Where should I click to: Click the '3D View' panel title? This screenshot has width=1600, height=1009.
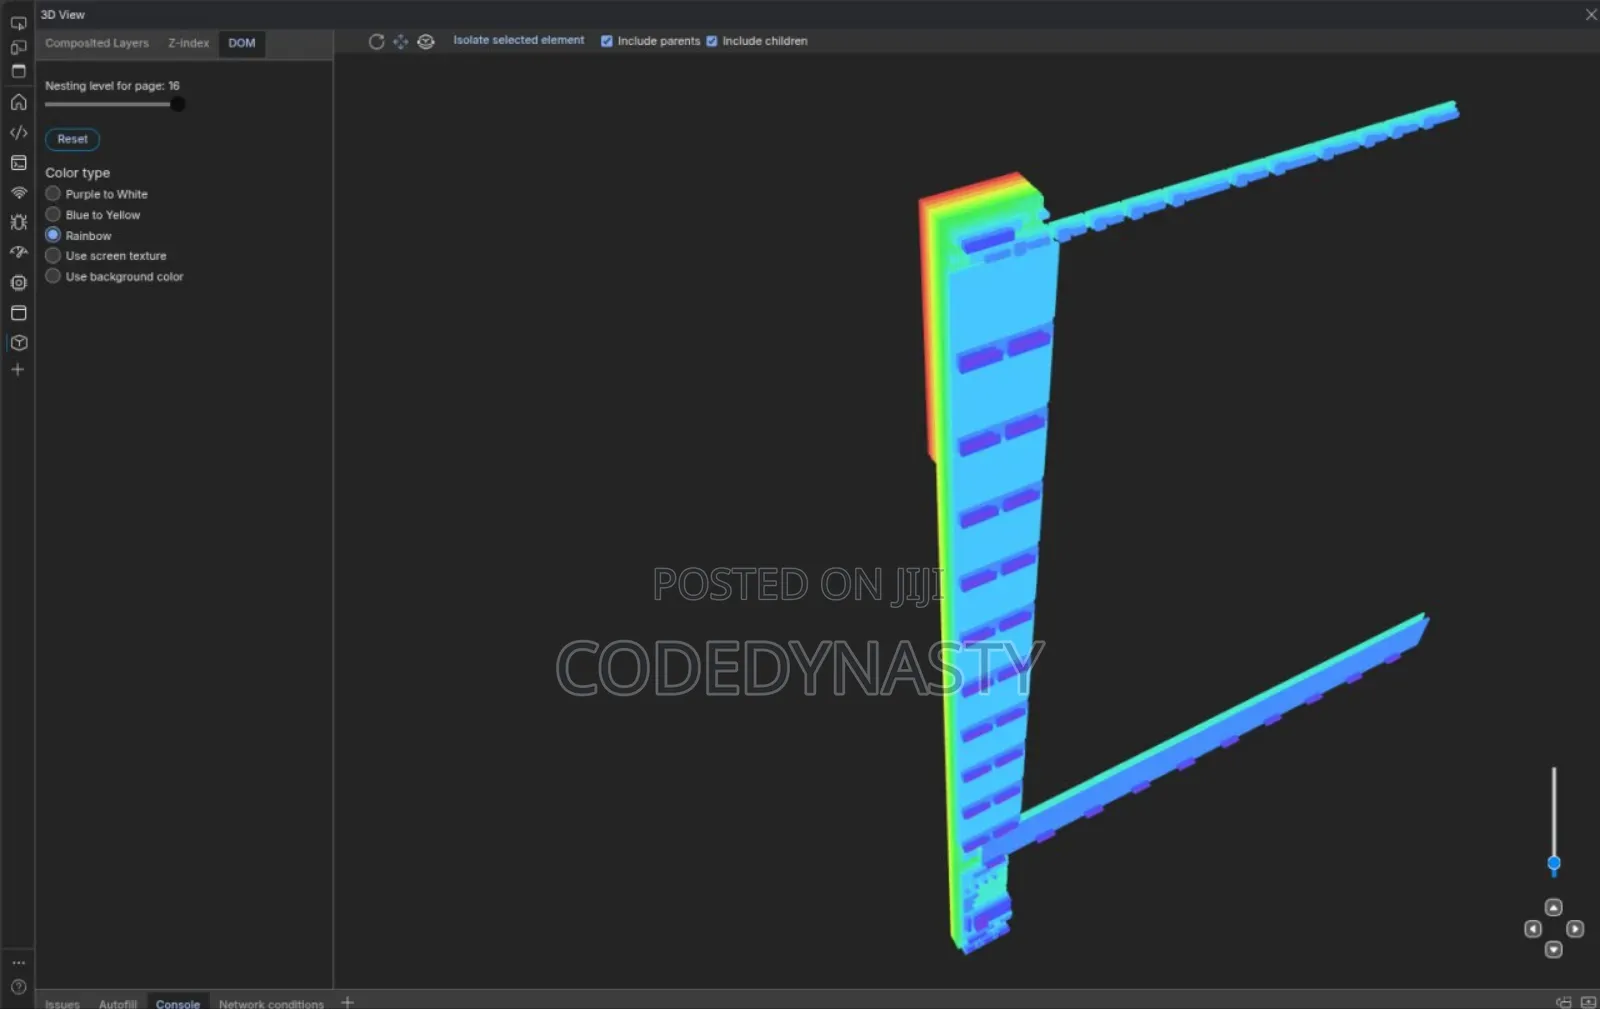pyautogui.click(x=62, y=14)
